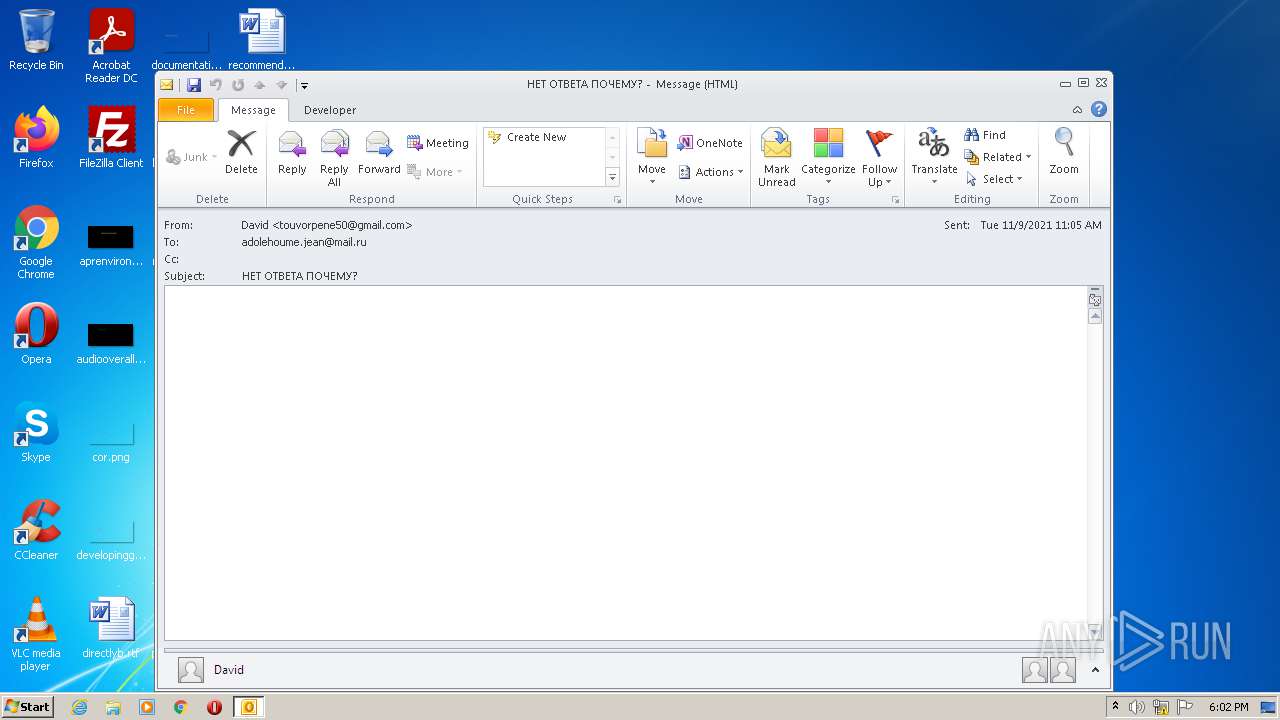The image size is (1280, 720).
Task: Open the Quick Steps dialog launcher
Action: tap(617, 200)
